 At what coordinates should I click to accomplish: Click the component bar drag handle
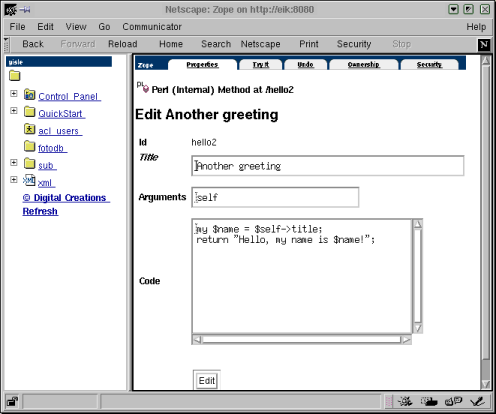pyautogui.click(x=389, y=402)
